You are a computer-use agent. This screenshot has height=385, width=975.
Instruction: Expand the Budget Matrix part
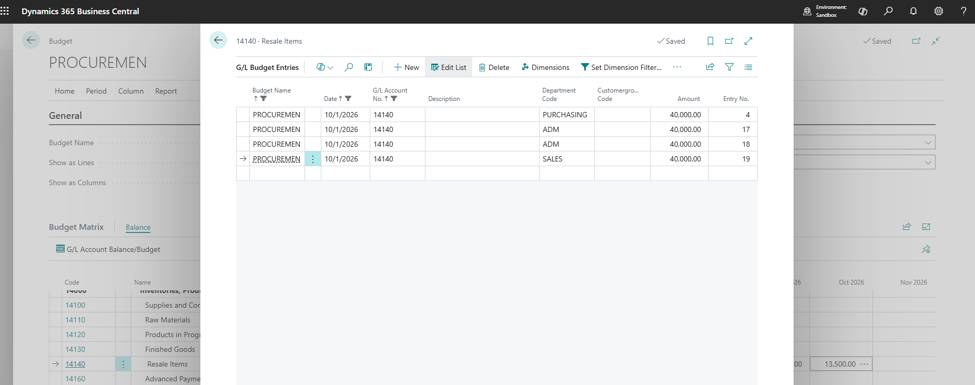point(926,227)
